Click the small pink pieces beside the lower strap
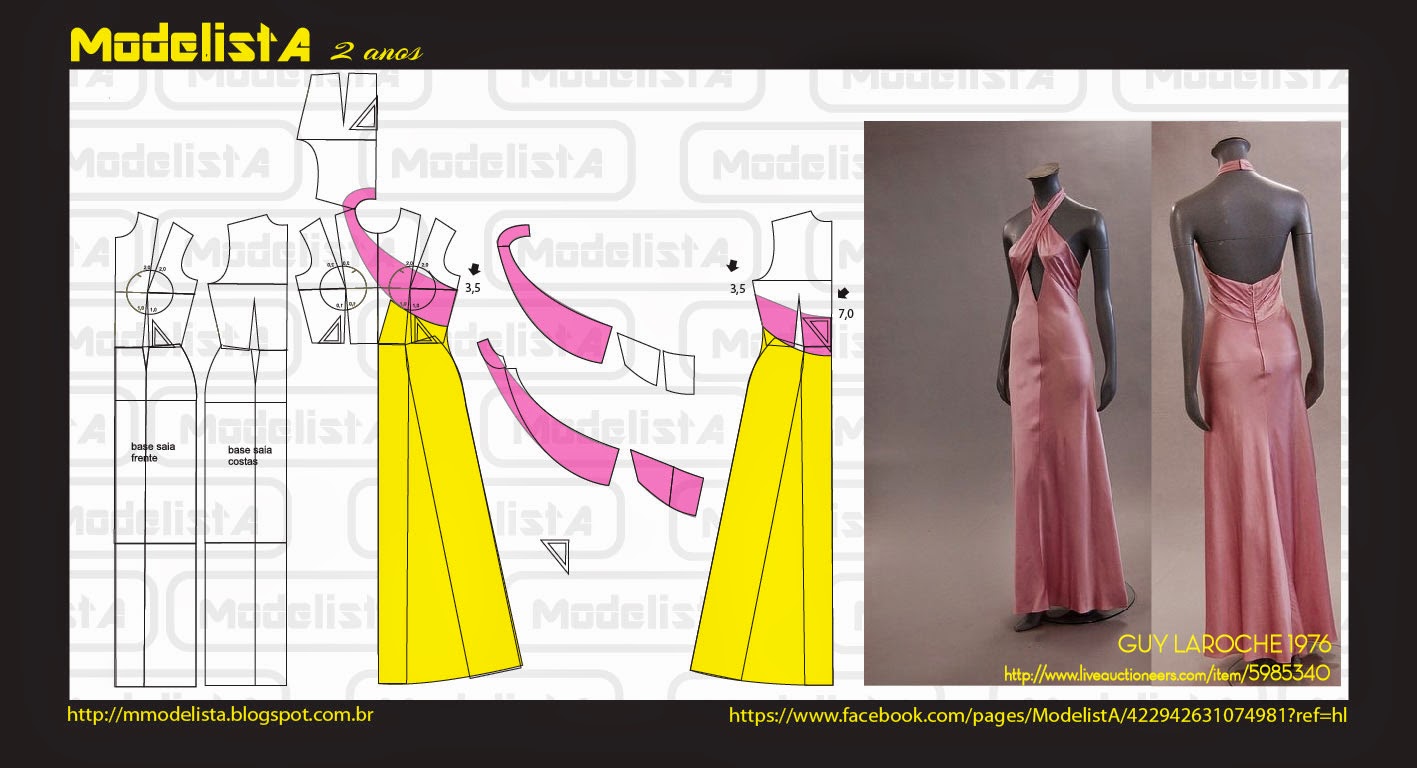 [x=667, y=482]
